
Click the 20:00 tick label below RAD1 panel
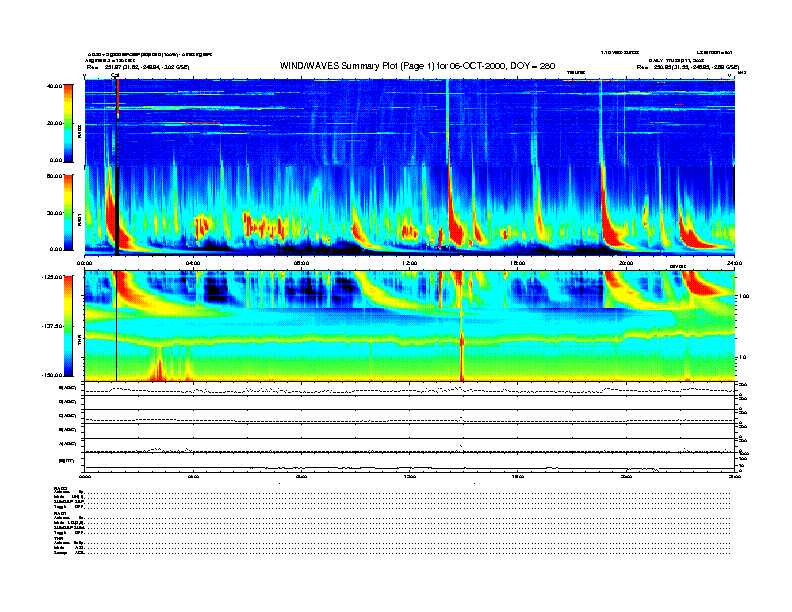(626, 263)
